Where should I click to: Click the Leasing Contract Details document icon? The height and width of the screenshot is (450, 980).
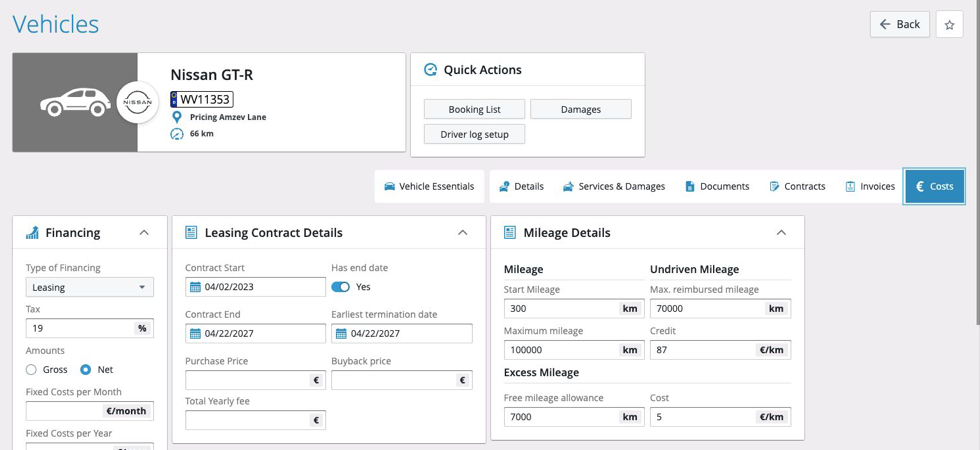coord(191,232)
